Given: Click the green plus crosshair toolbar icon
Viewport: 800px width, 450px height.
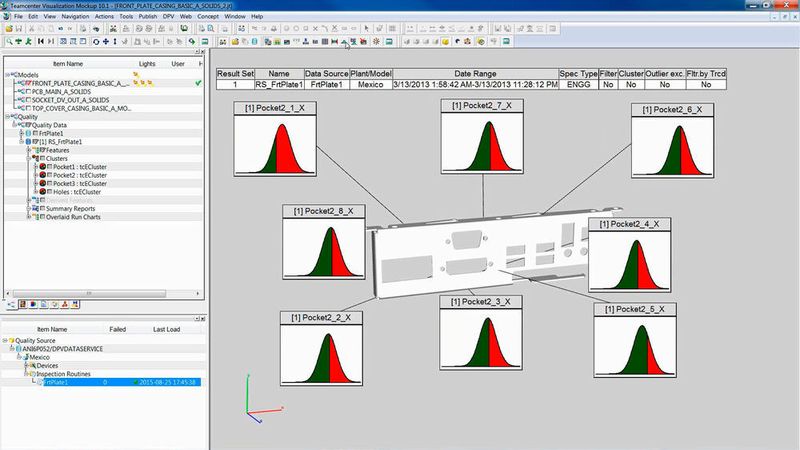Looking at the screenshot, I should click(18, 41).
